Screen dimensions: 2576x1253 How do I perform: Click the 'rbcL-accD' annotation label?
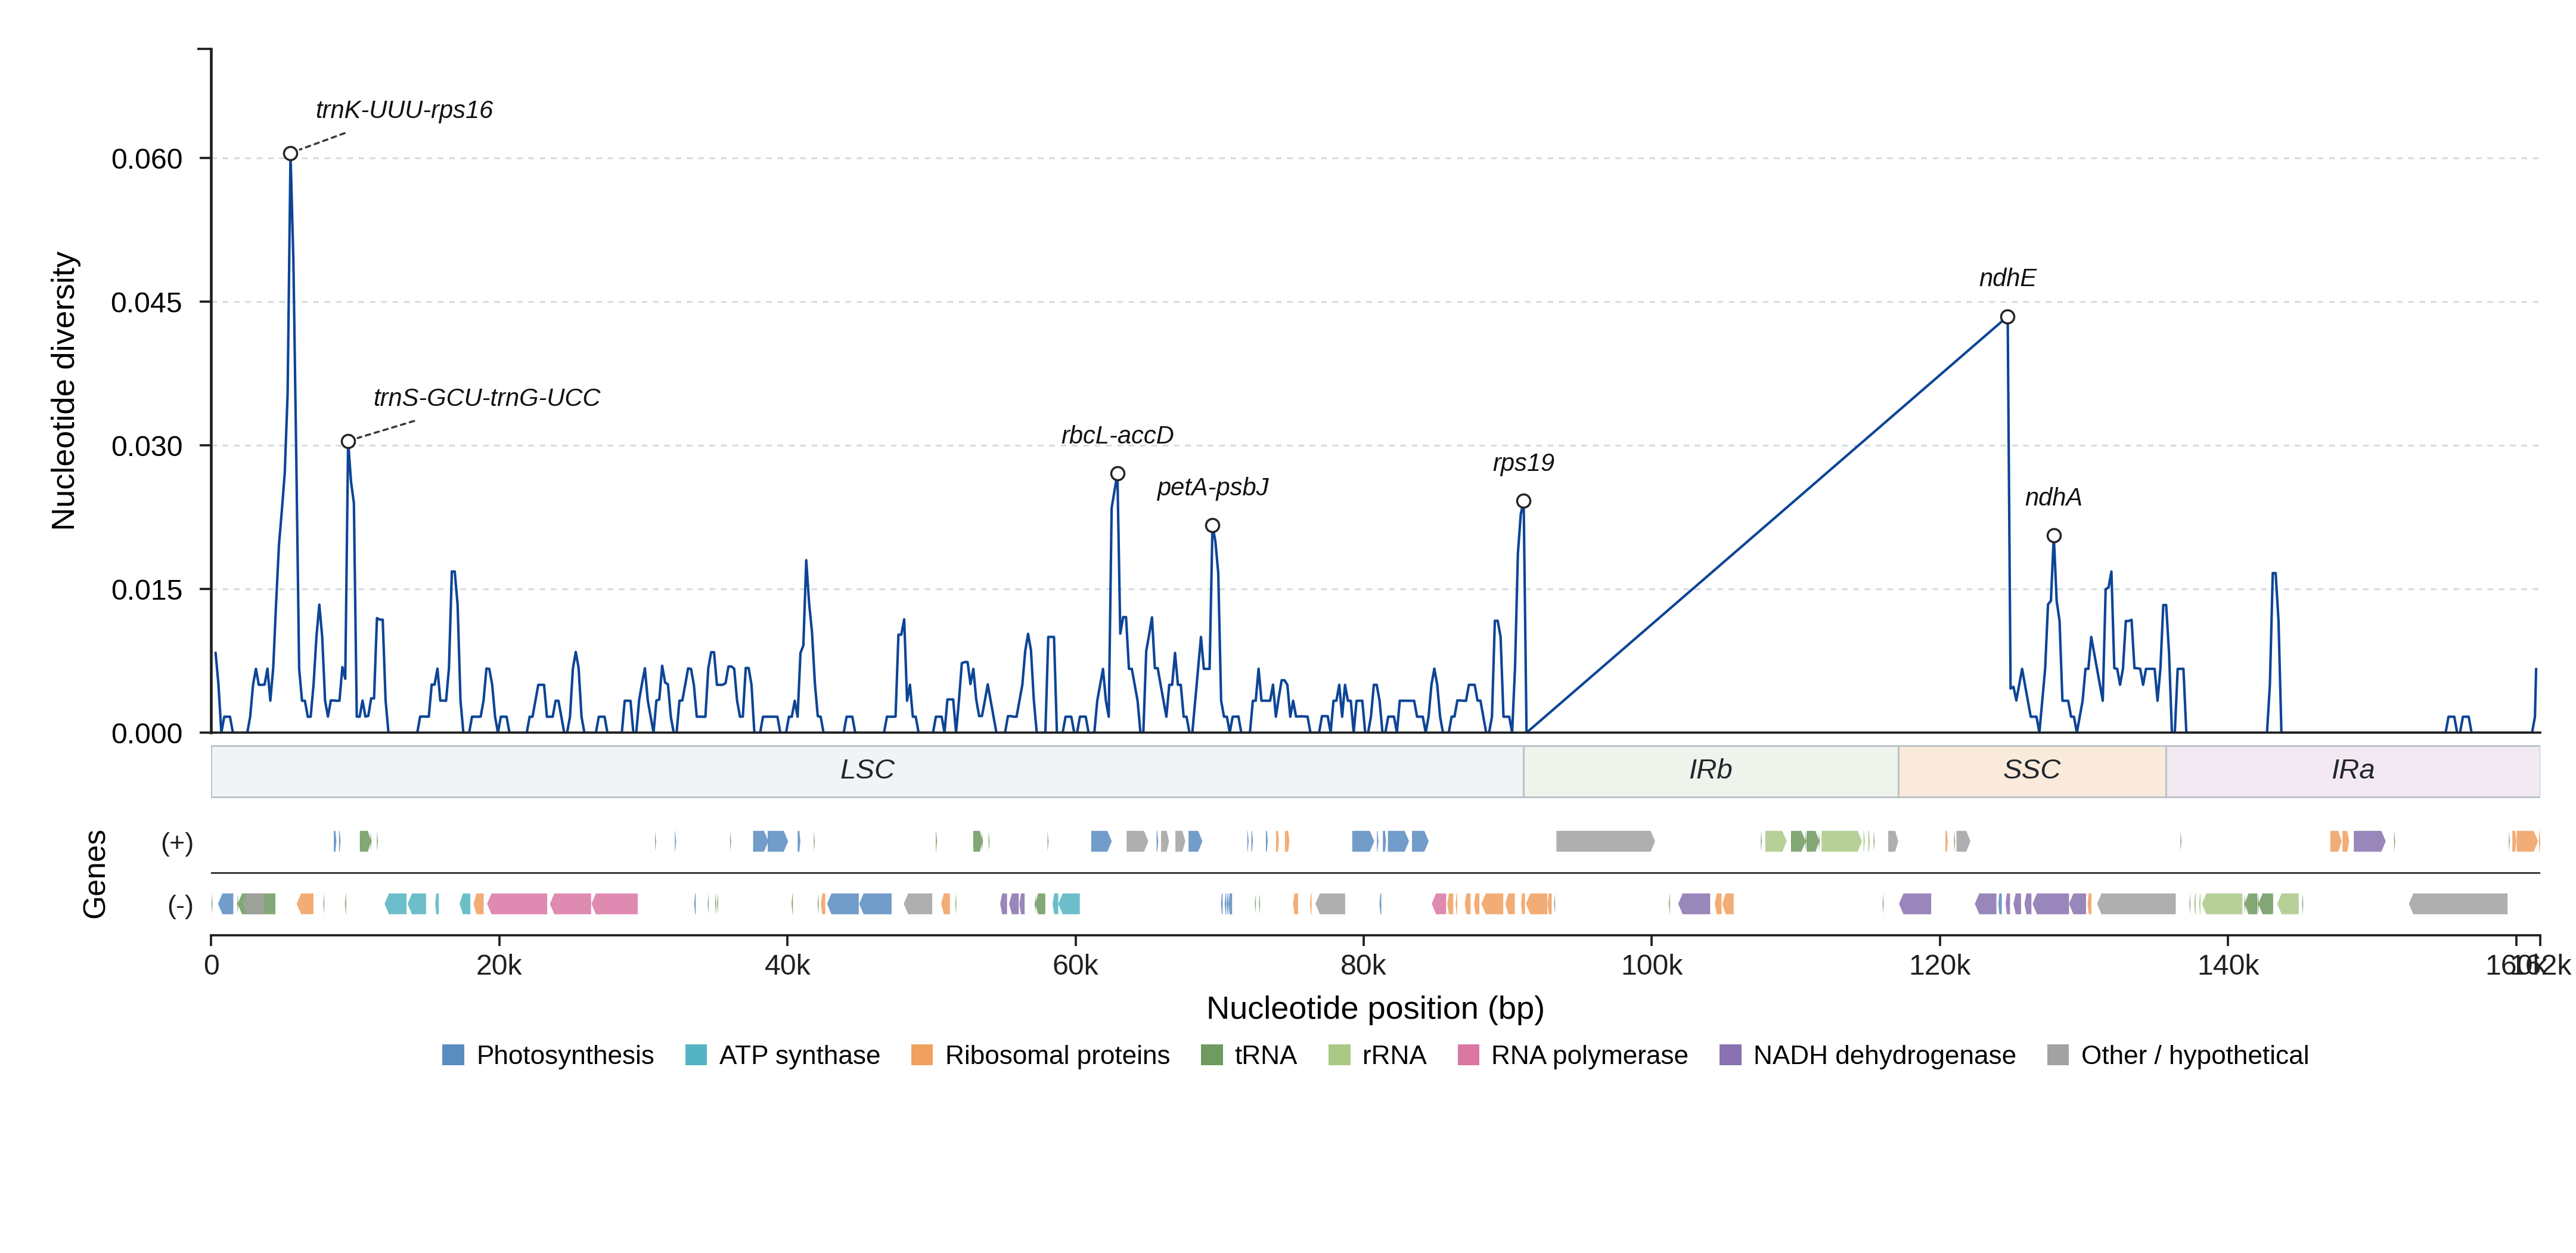(x=1117, y=436)
